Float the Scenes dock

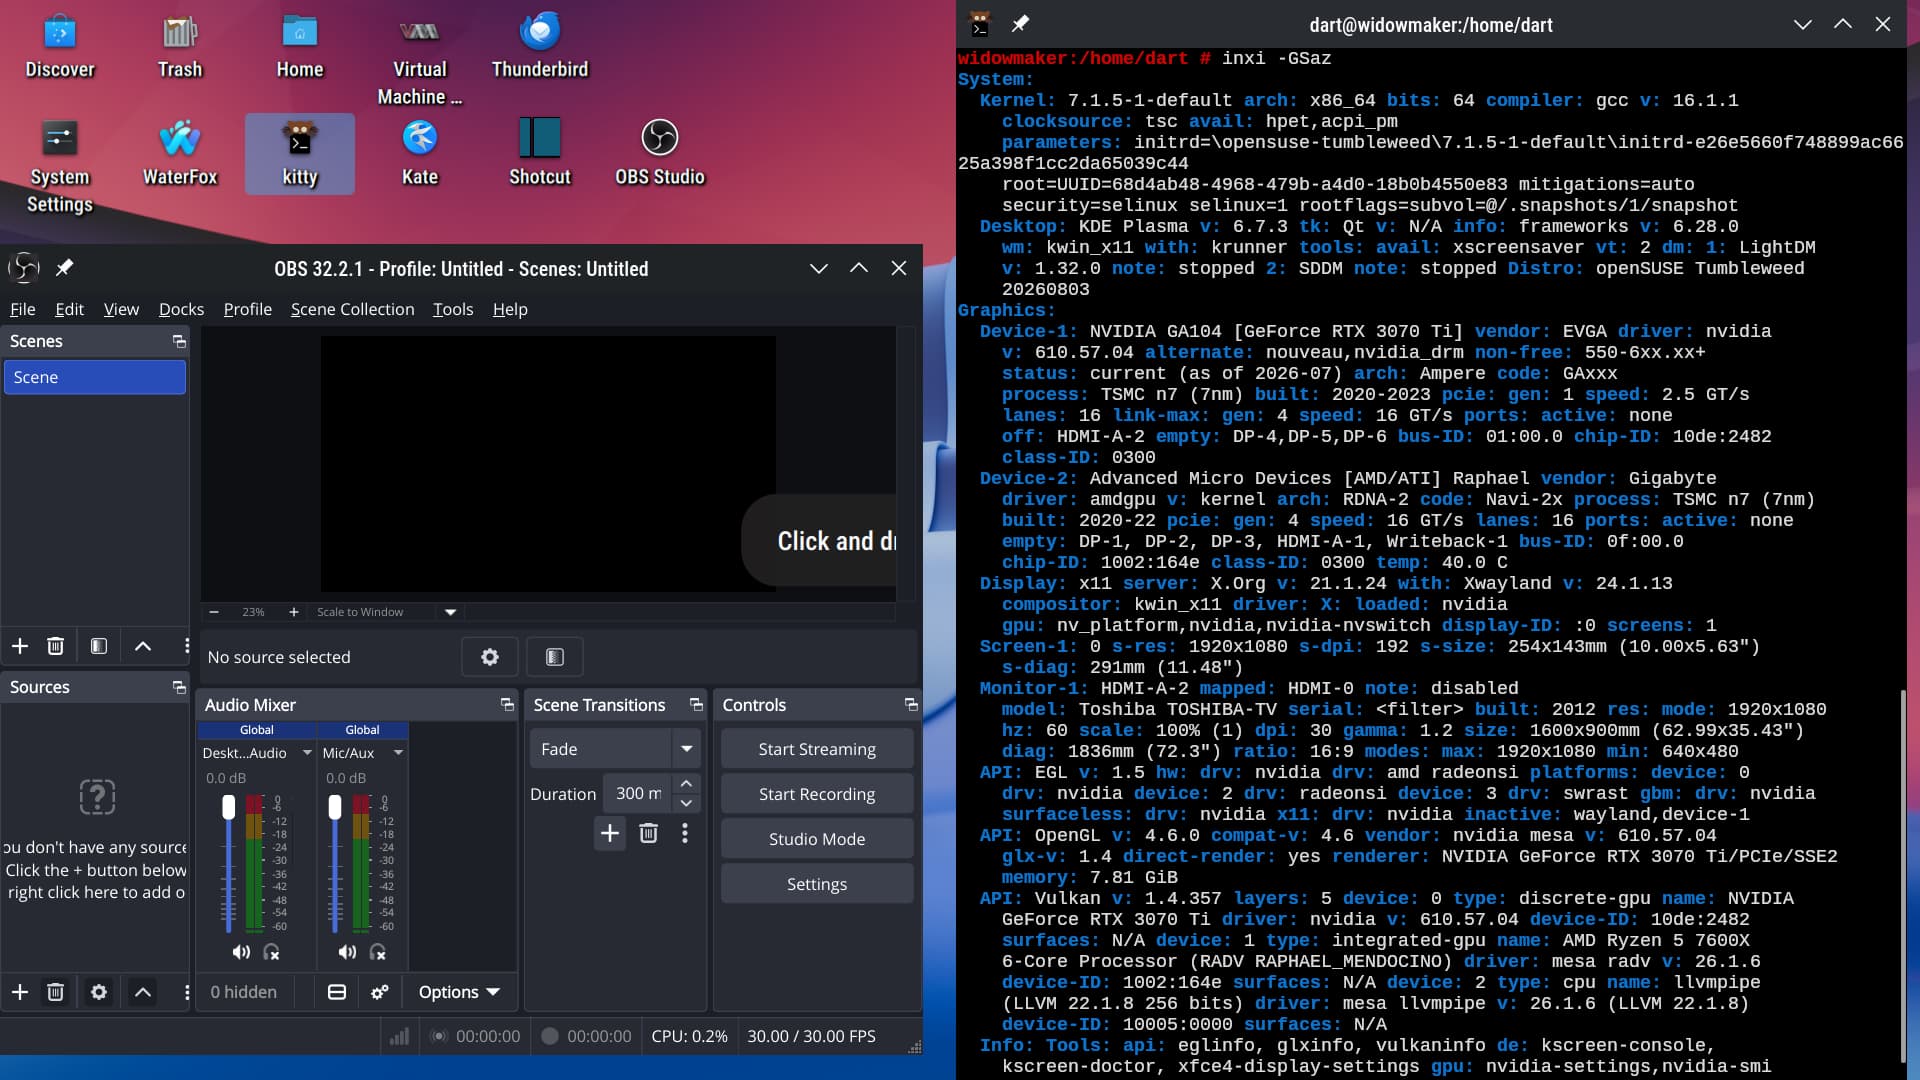click(x=179, y=341)
